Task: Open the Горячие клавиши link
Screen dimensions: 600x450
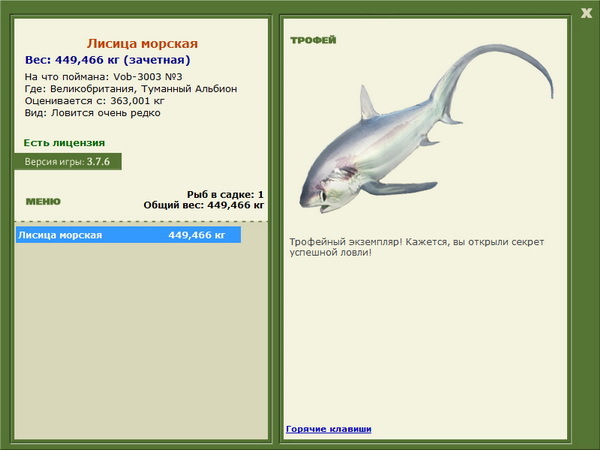Action: [x=329, y=429]
